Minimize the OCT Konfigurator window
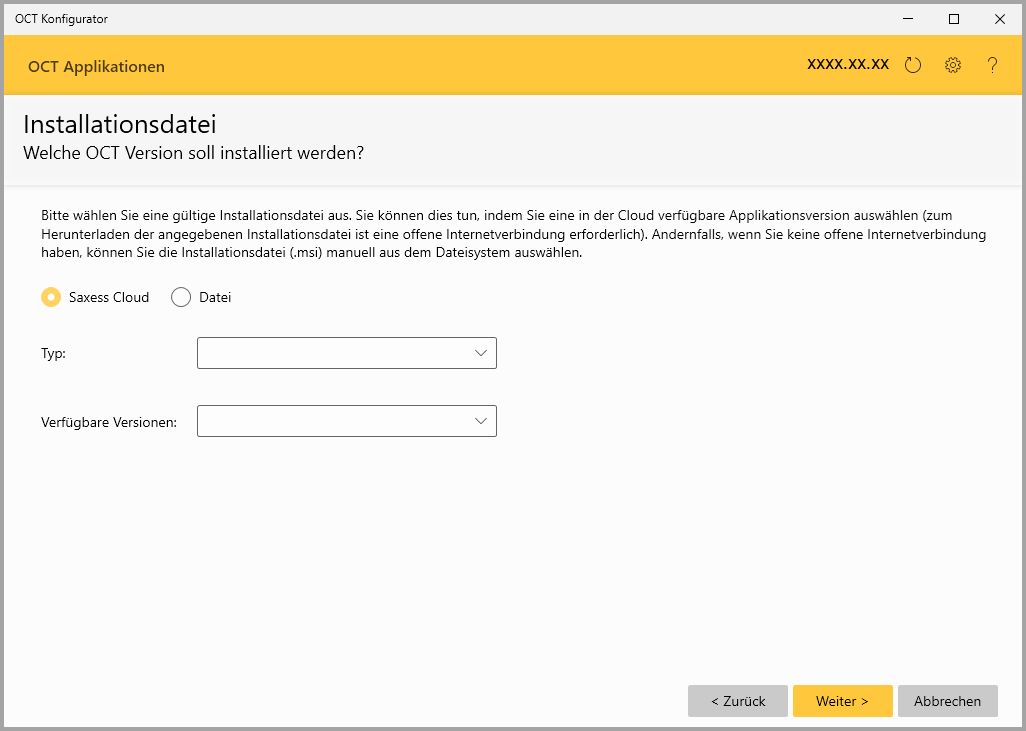Viewport: 1026px width, 731px height. click(x=908, y=19)
